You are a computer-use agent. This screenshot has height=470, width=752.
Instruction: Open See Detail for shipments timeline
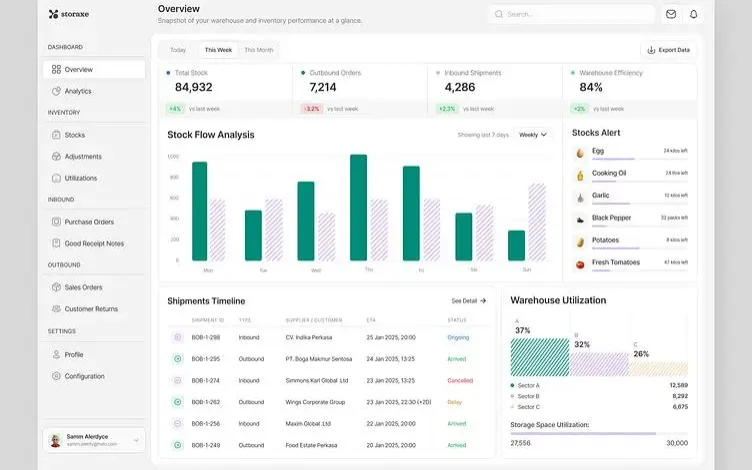pos(469,301)
